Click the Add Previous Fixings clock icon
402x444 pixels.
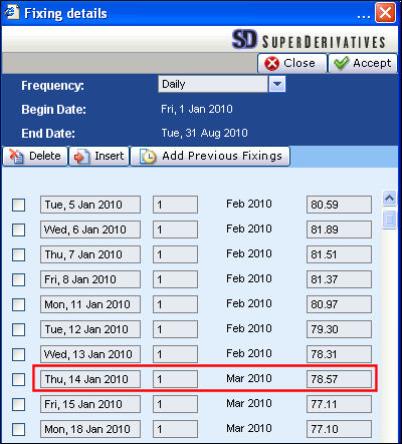tap(148, 156)
